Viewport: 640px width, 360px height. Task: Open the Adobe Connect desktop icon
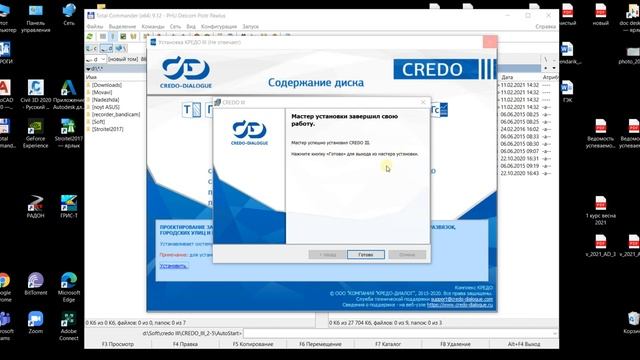[69, 326]
